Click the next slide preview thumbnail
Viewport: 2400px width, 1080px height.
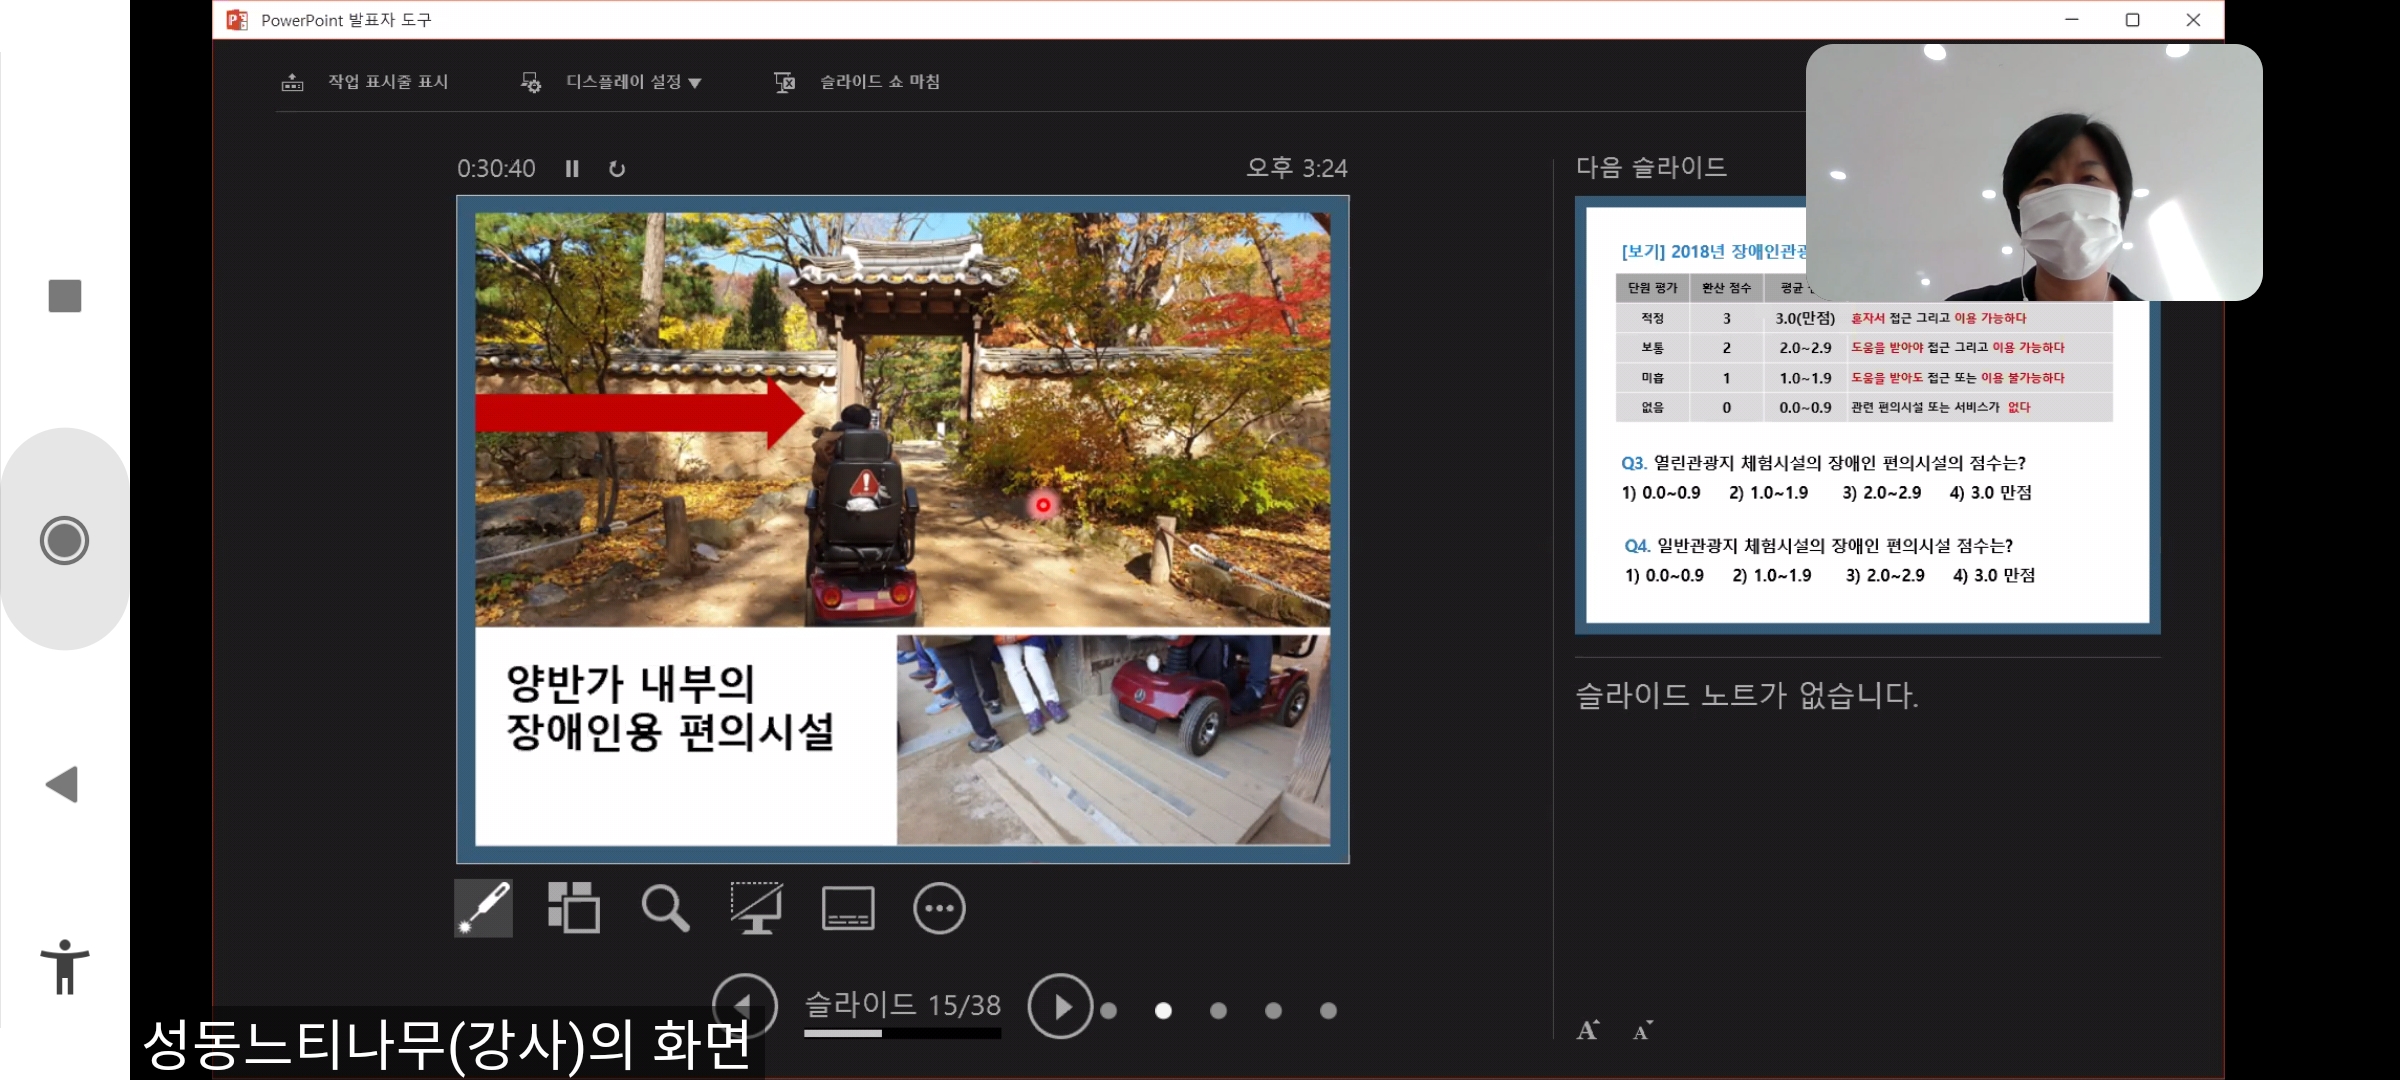pos(1867,415)
